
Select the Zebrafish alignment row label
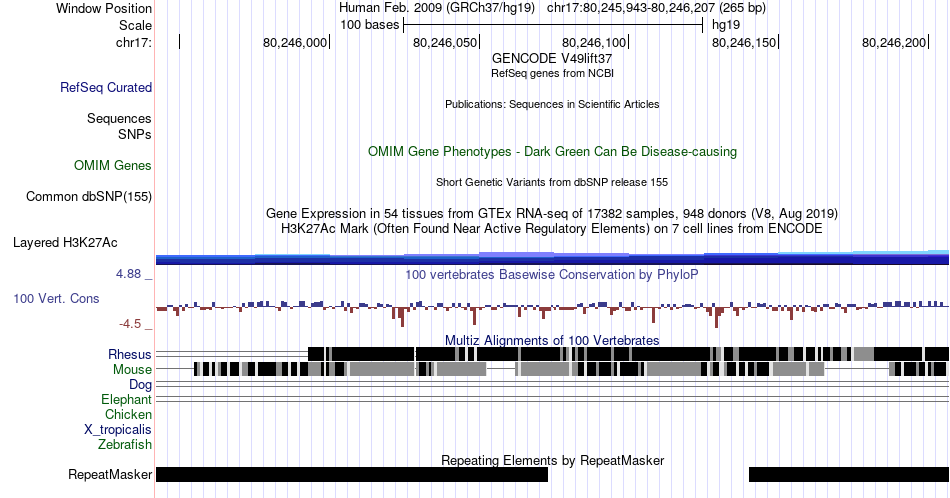(125, 444)
